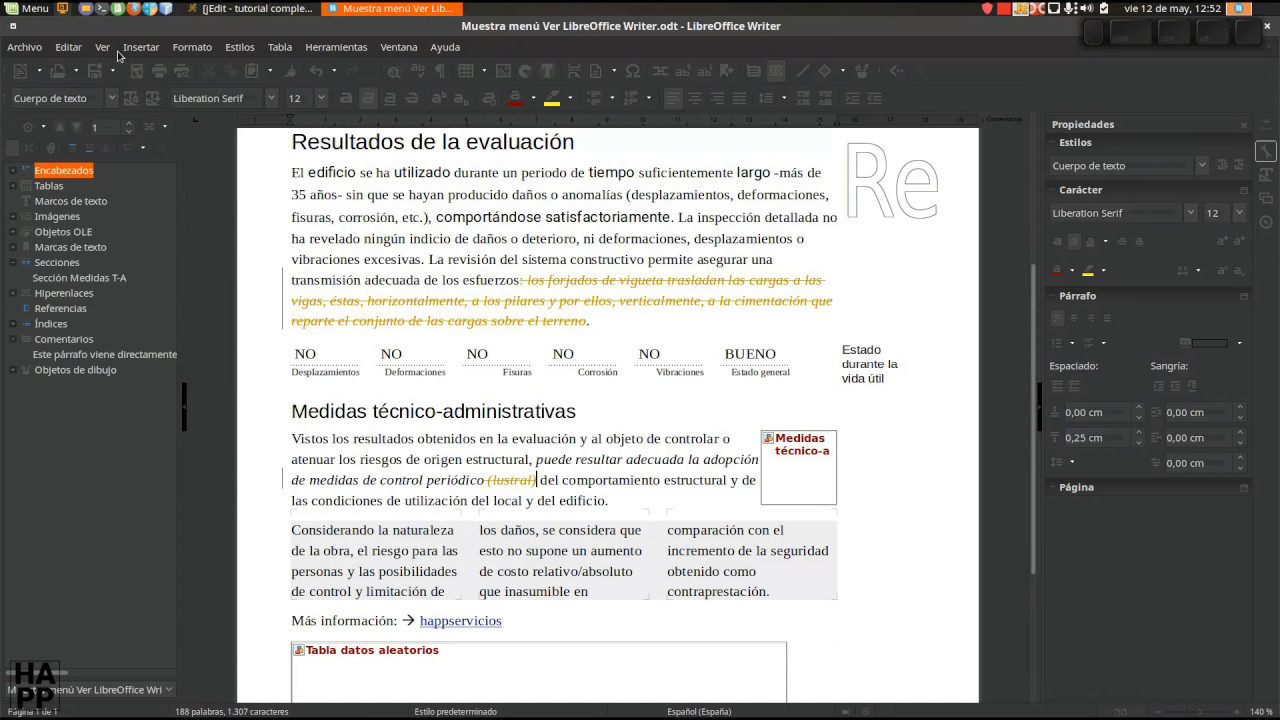This screenshot has width=1280, height=720.
Task: Click the Print icon in toolbar
Action: click(x=159, y=71)
